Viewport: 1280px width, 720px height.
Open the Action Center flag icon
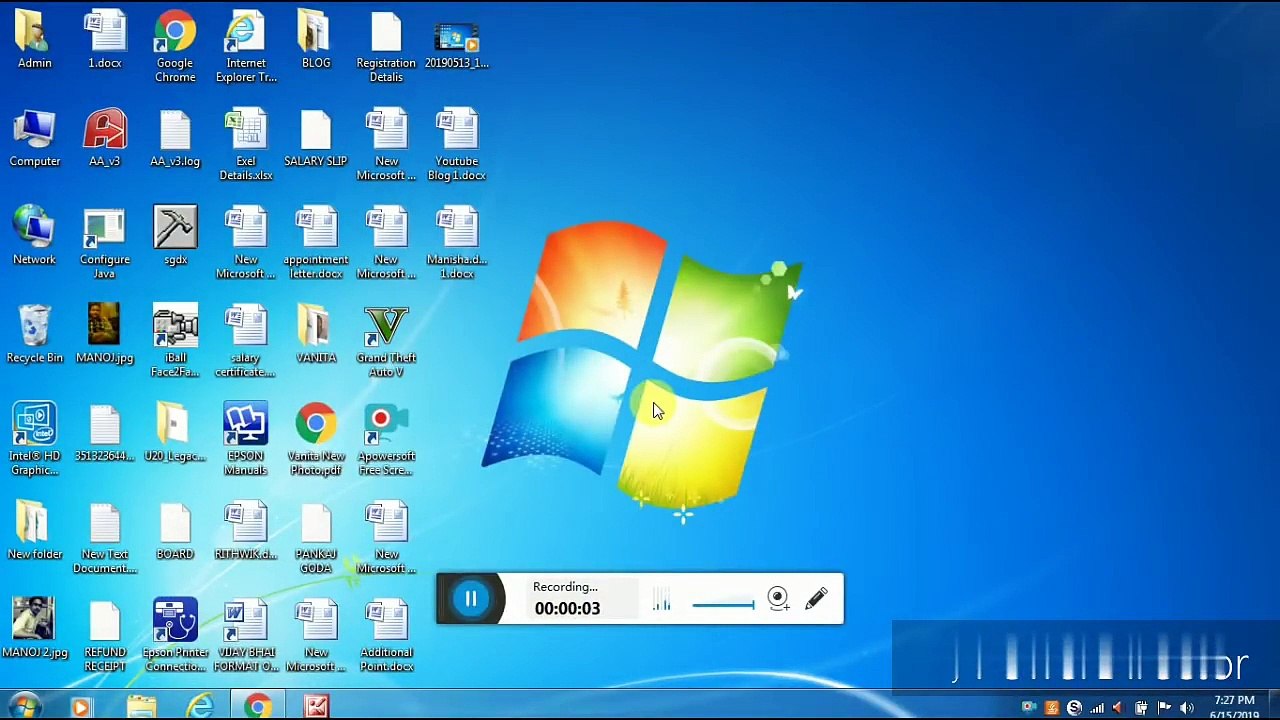pos(1164,709)
